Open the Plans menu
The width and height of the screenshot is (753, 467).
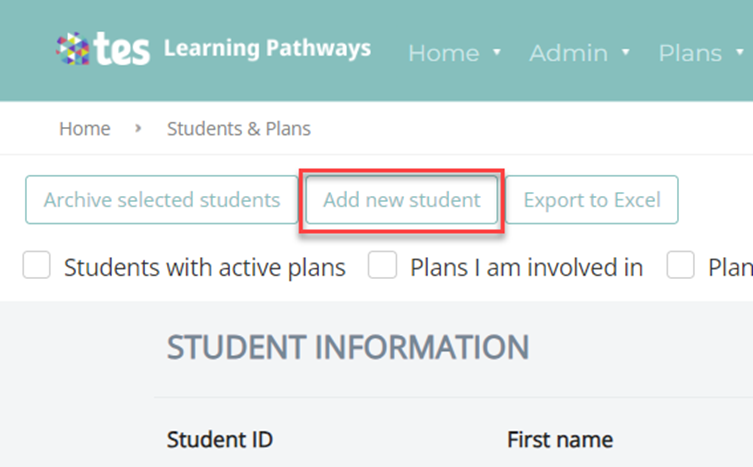pyautogui.click(x=690, y=53)
